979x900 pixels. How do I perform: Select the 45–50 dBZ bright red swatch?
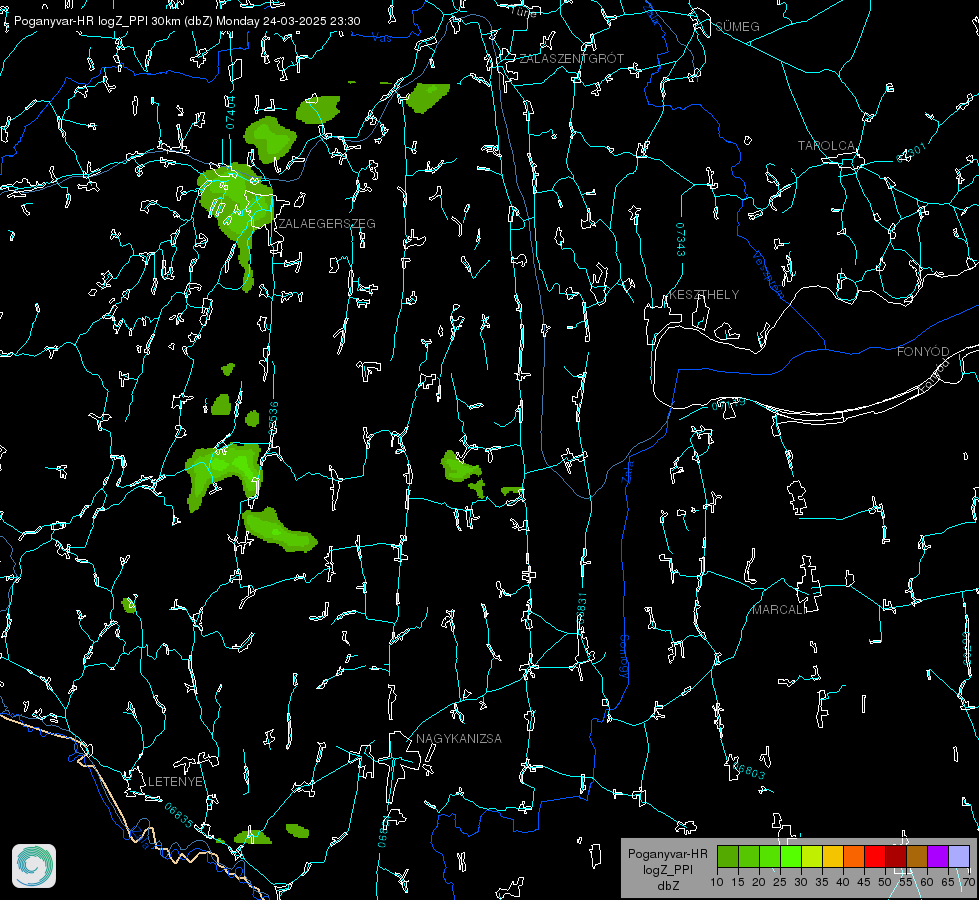875,856
